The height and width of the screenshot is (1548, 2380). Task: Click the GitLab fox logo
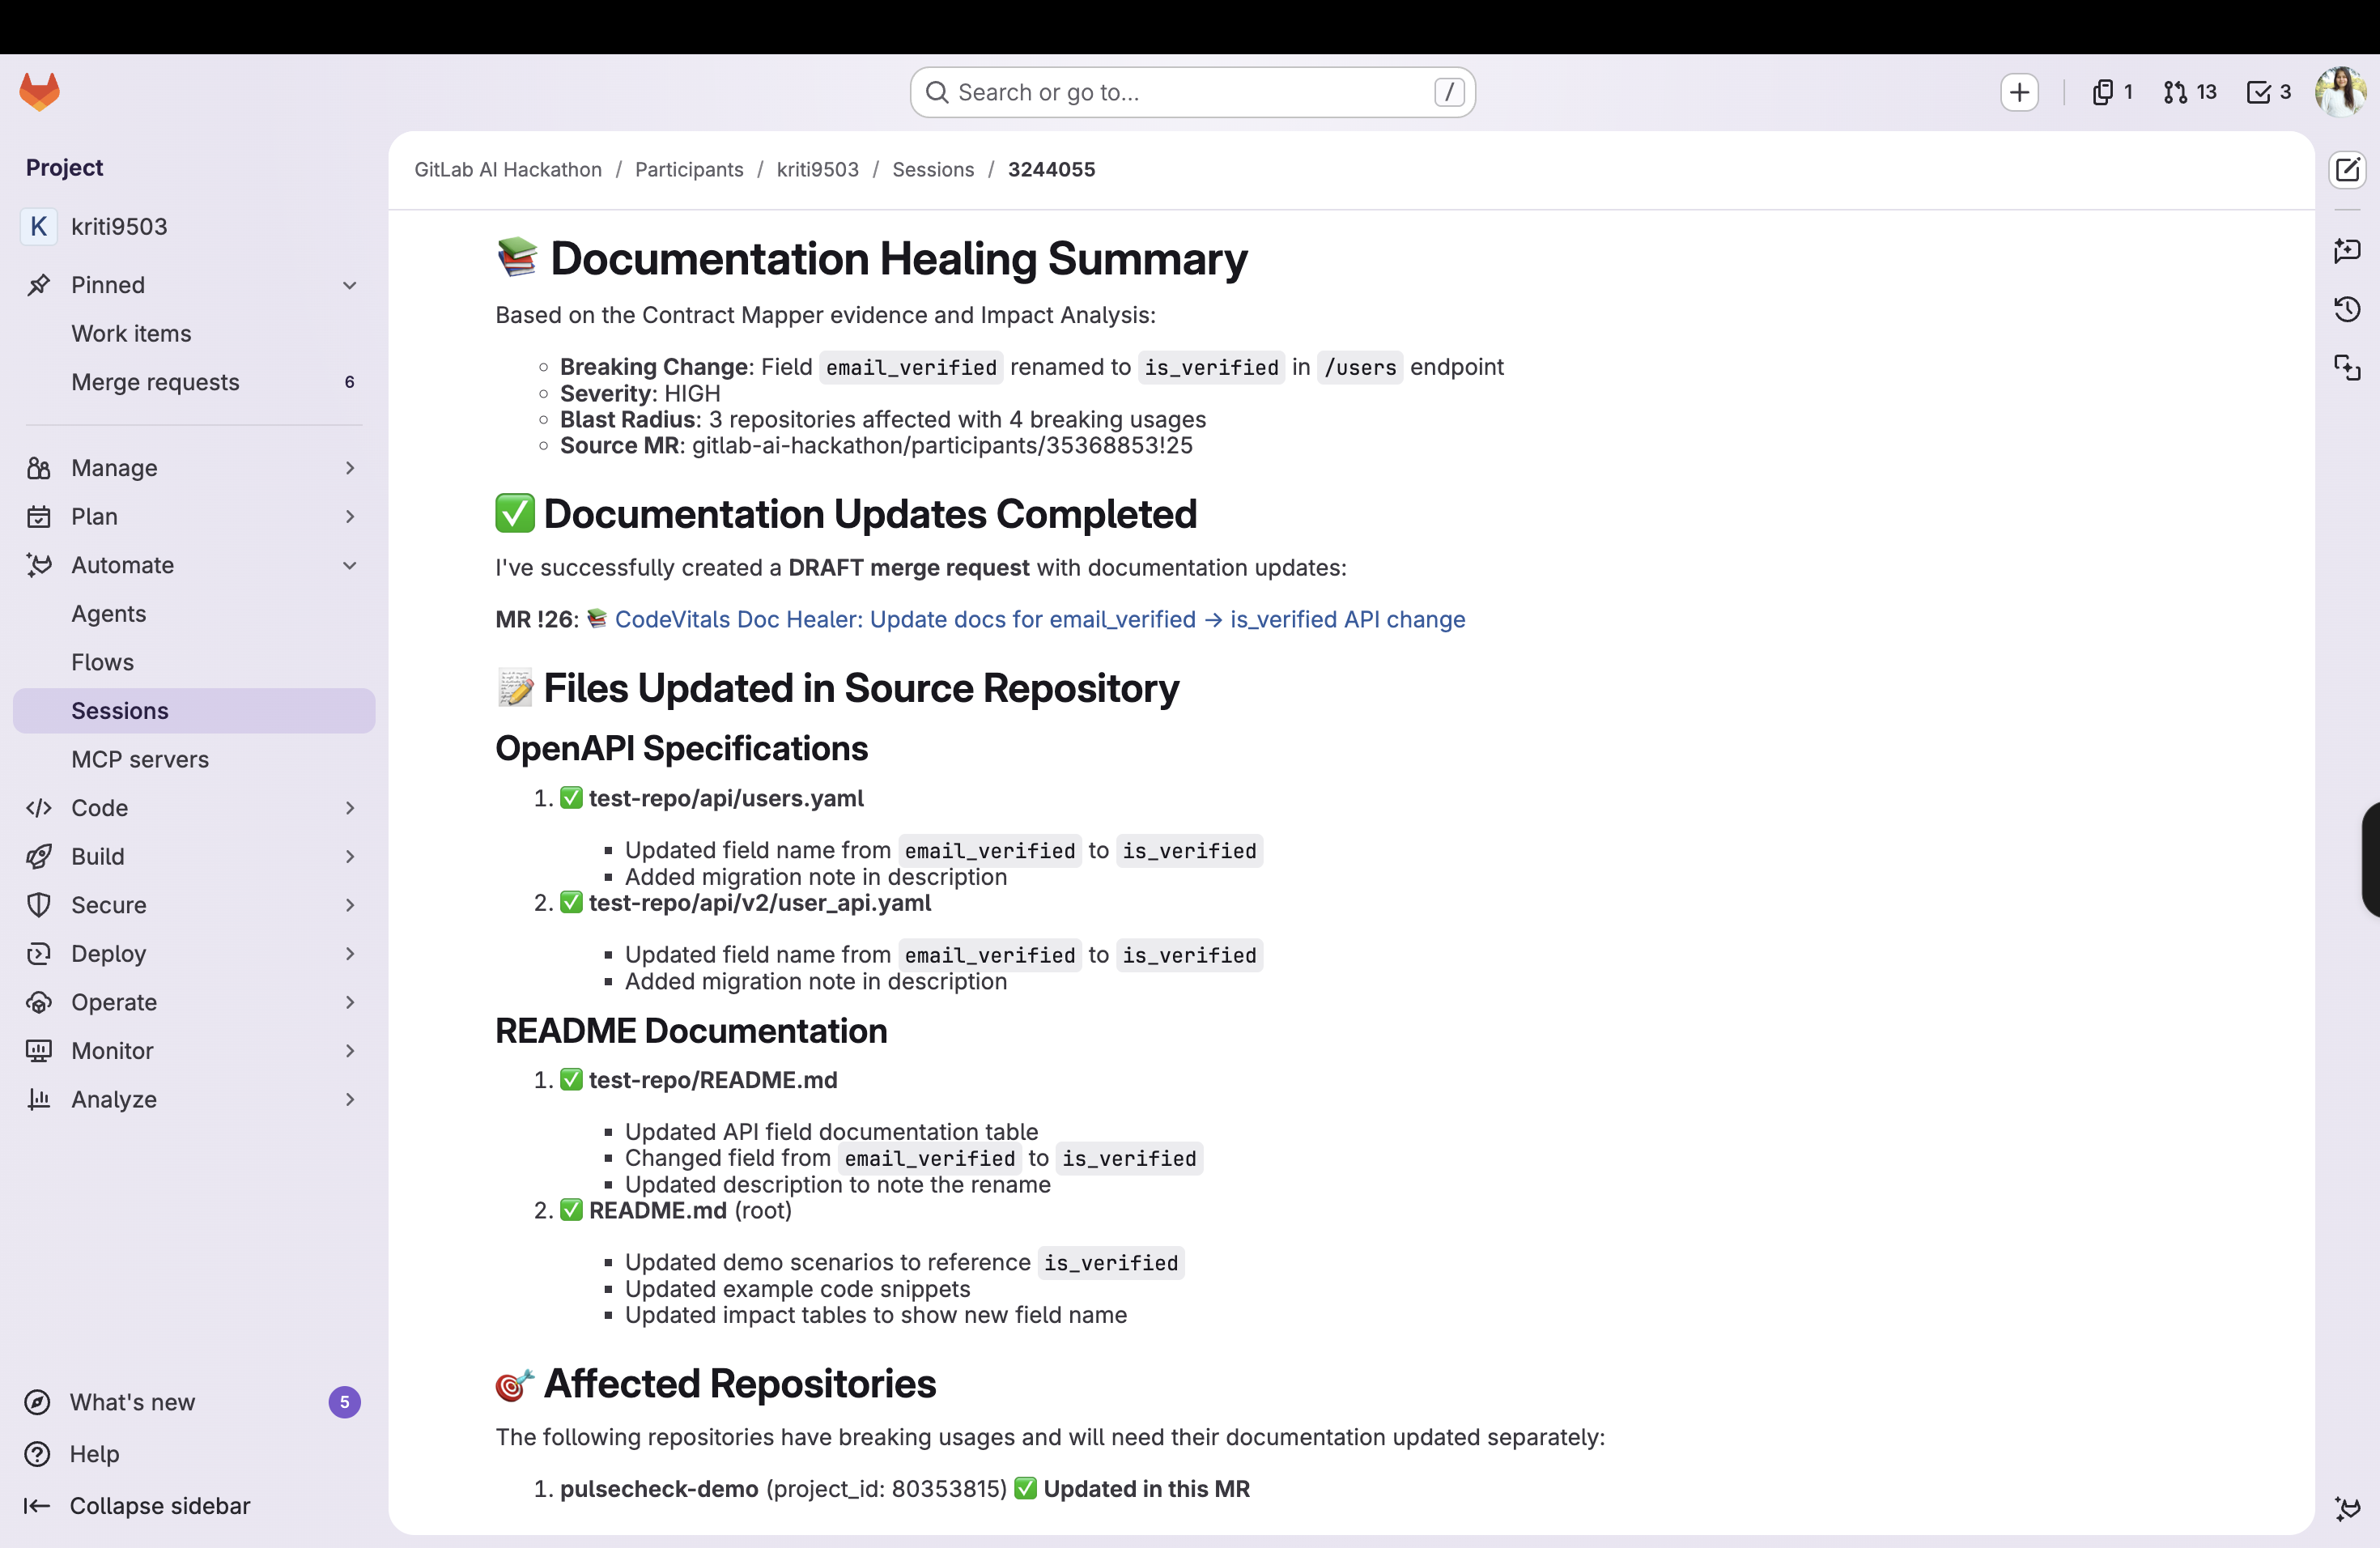40,92
